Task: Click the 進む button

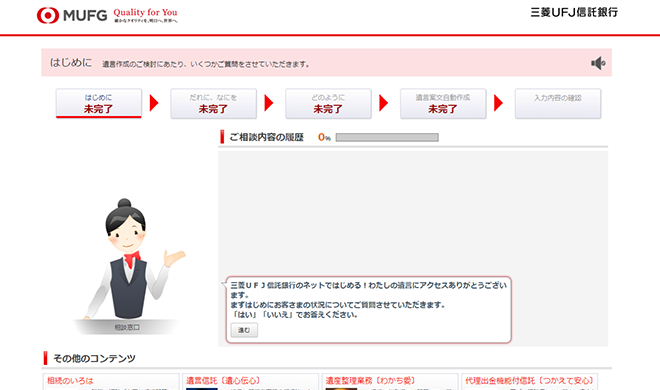Action: pos(244,330)
